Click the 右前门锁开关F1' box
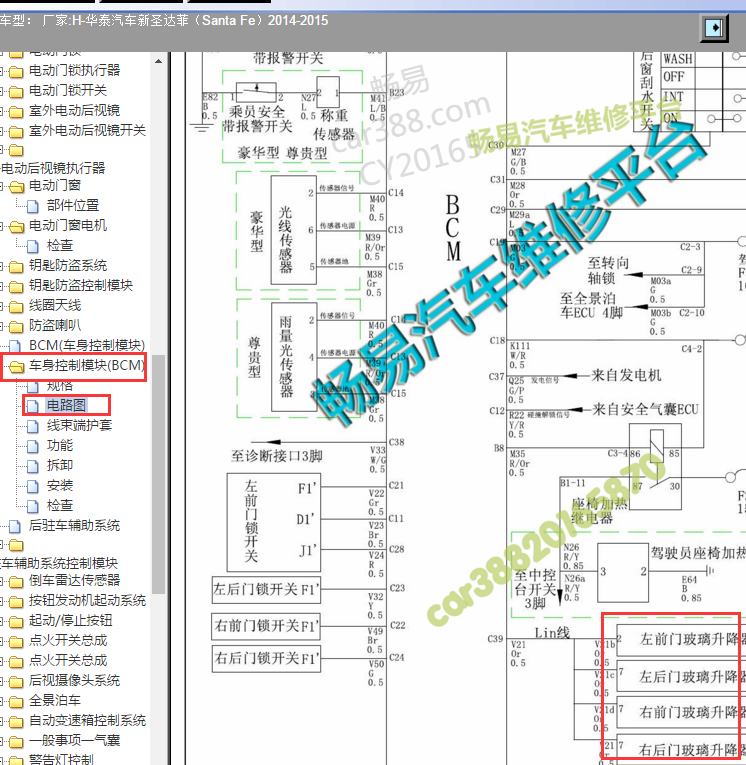This screenshot has height=765, width=746. click(x=266, y=626)
